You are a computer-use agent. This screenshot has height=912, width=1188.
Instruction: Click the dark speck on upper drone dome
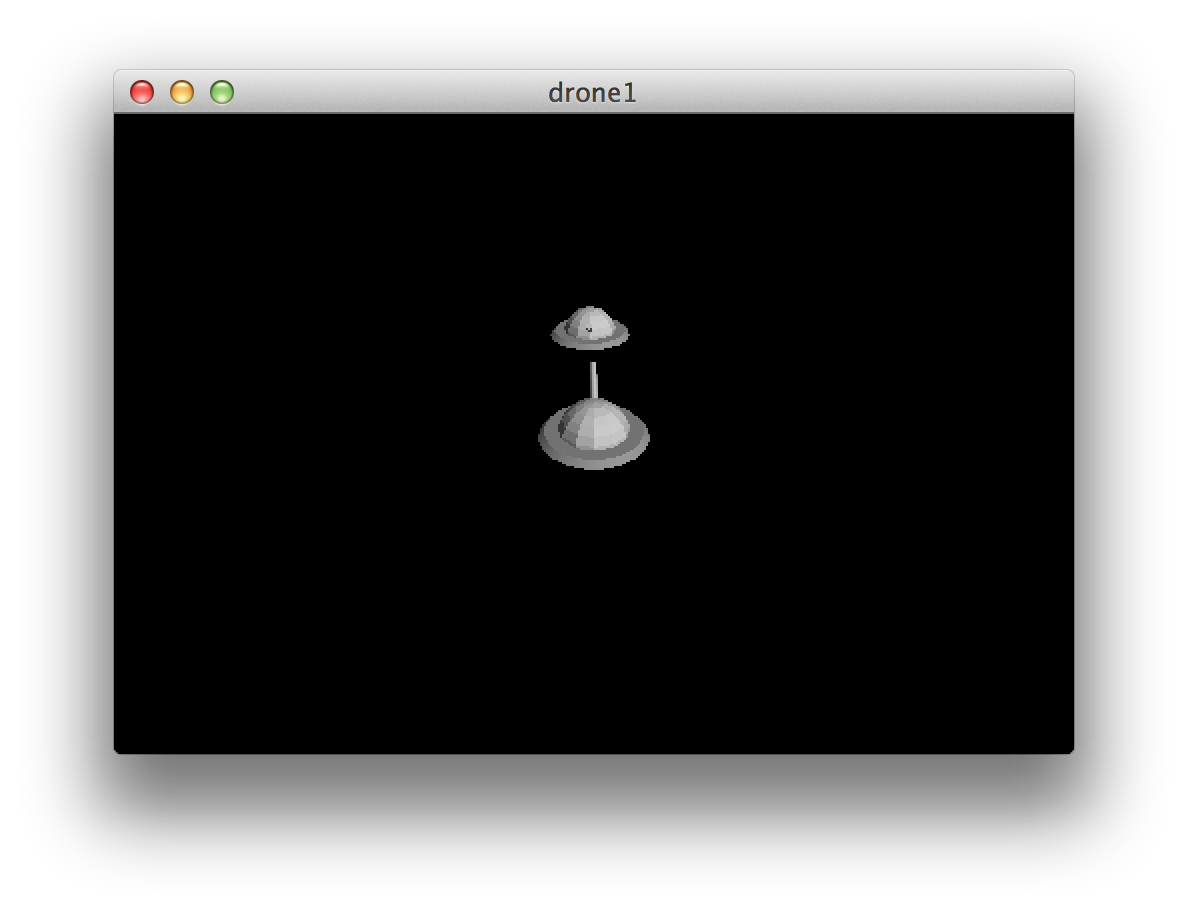589,328
